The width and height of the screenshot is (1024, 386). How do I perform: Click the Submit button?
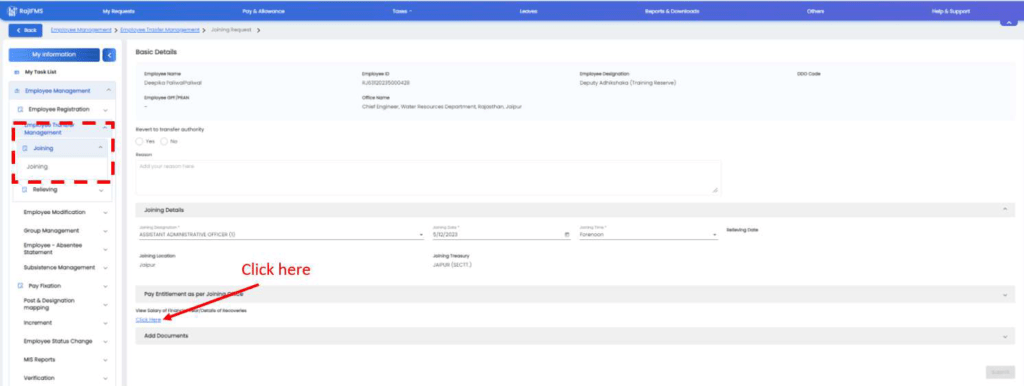[1000, 372]
